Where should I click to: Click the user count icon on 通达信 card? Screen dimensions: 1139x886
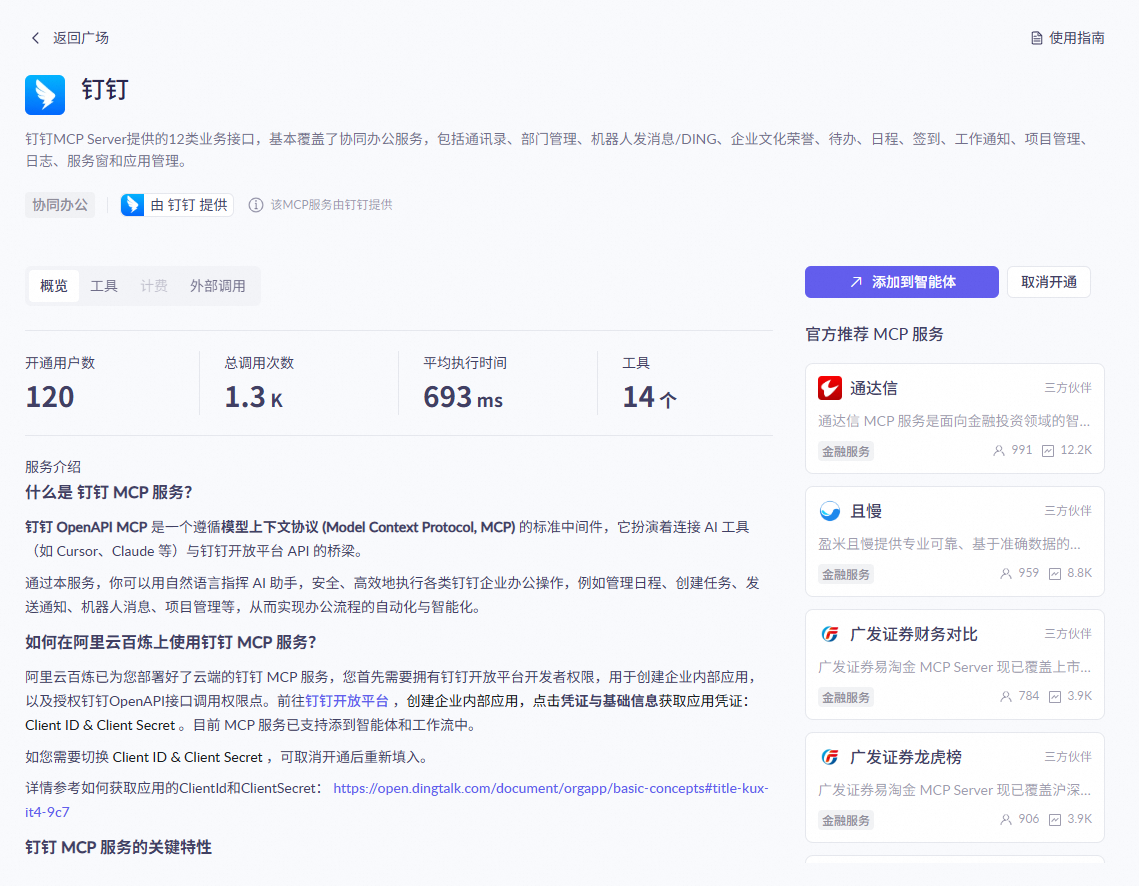(x=999, y=450)
